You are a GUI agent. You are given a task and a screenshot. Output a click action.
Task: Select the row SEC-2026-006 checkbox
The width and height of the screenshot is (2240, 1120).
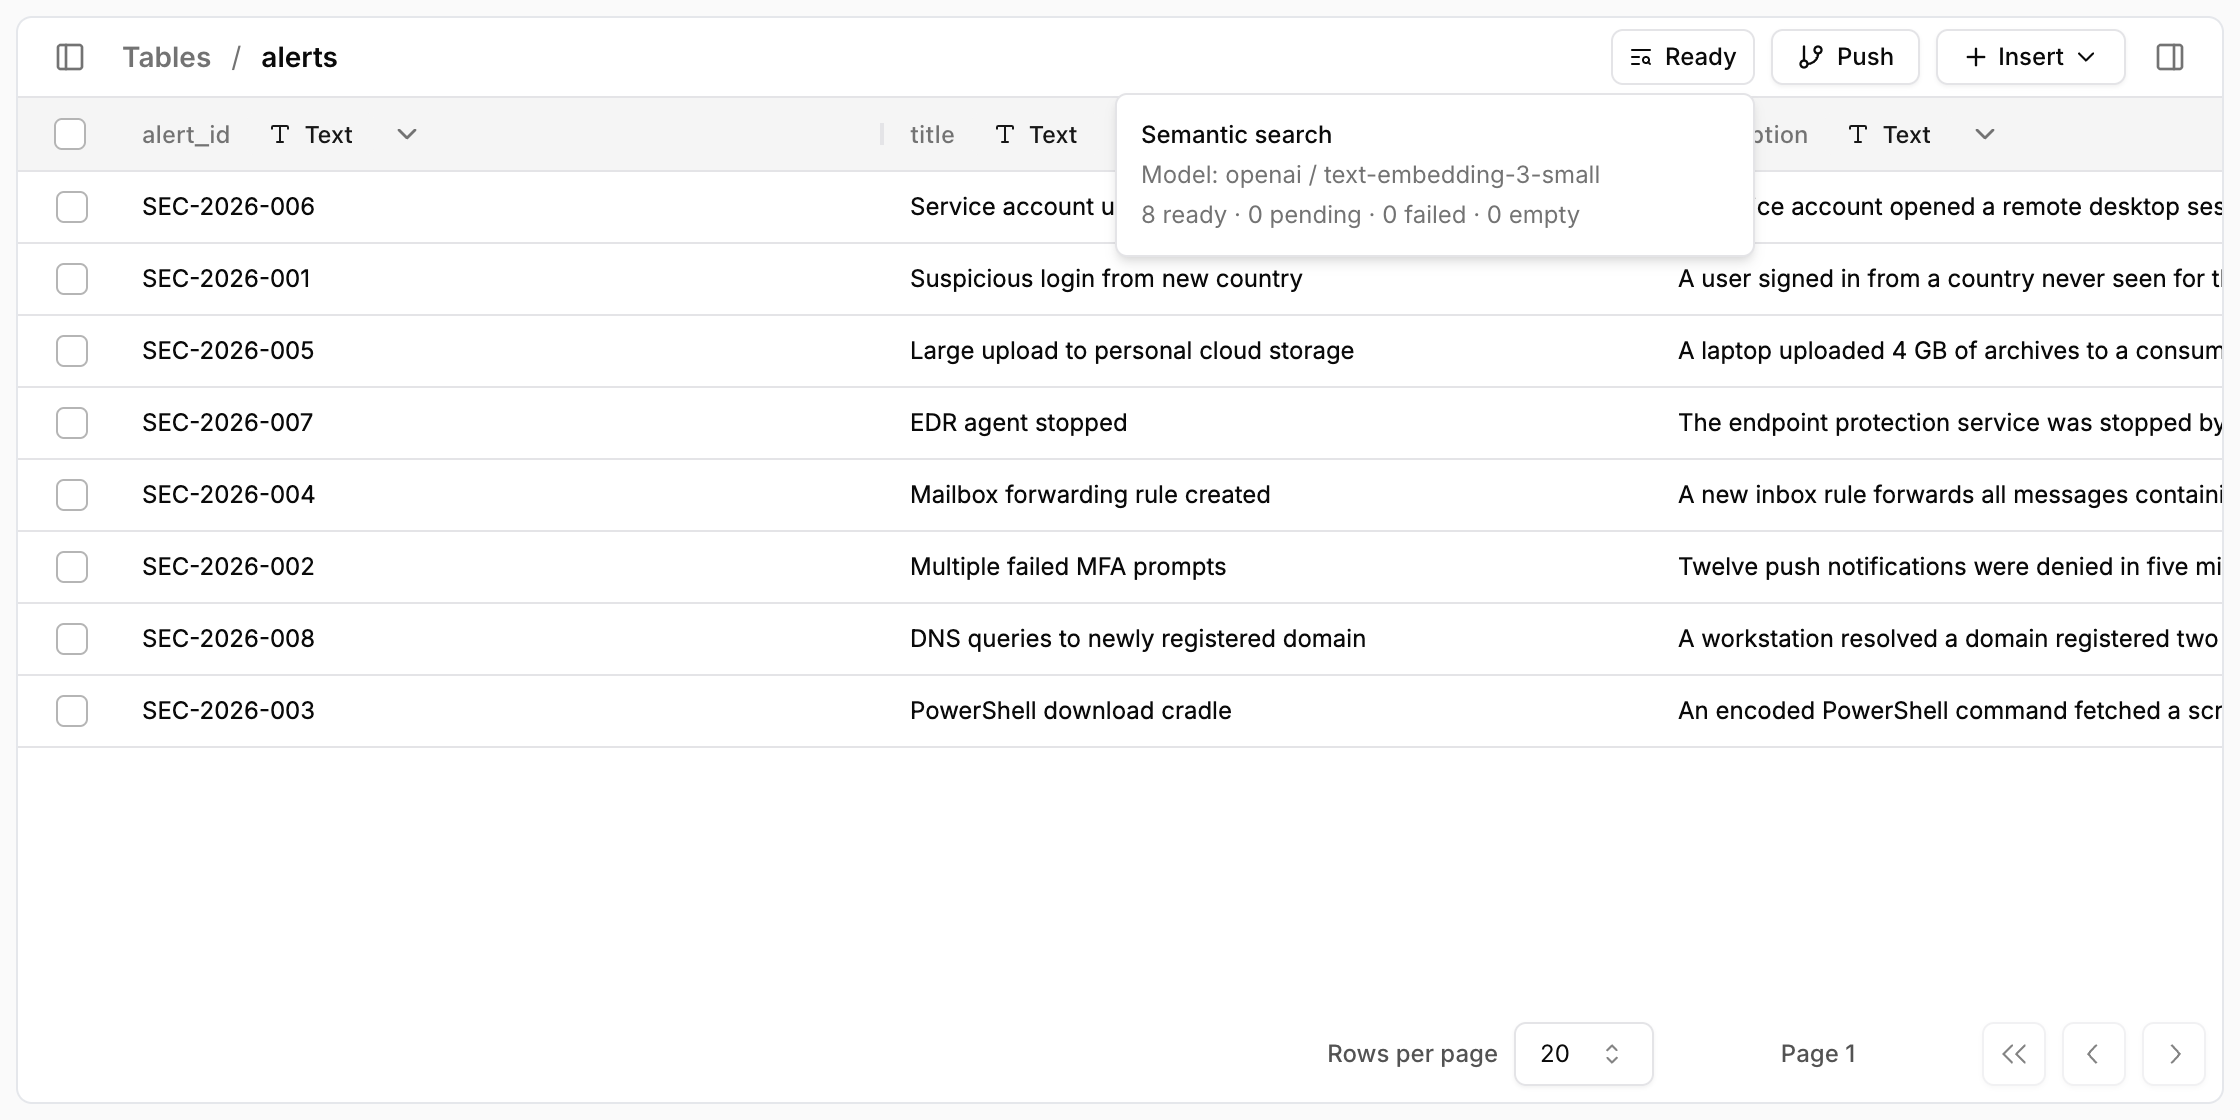tap(72, 207)
